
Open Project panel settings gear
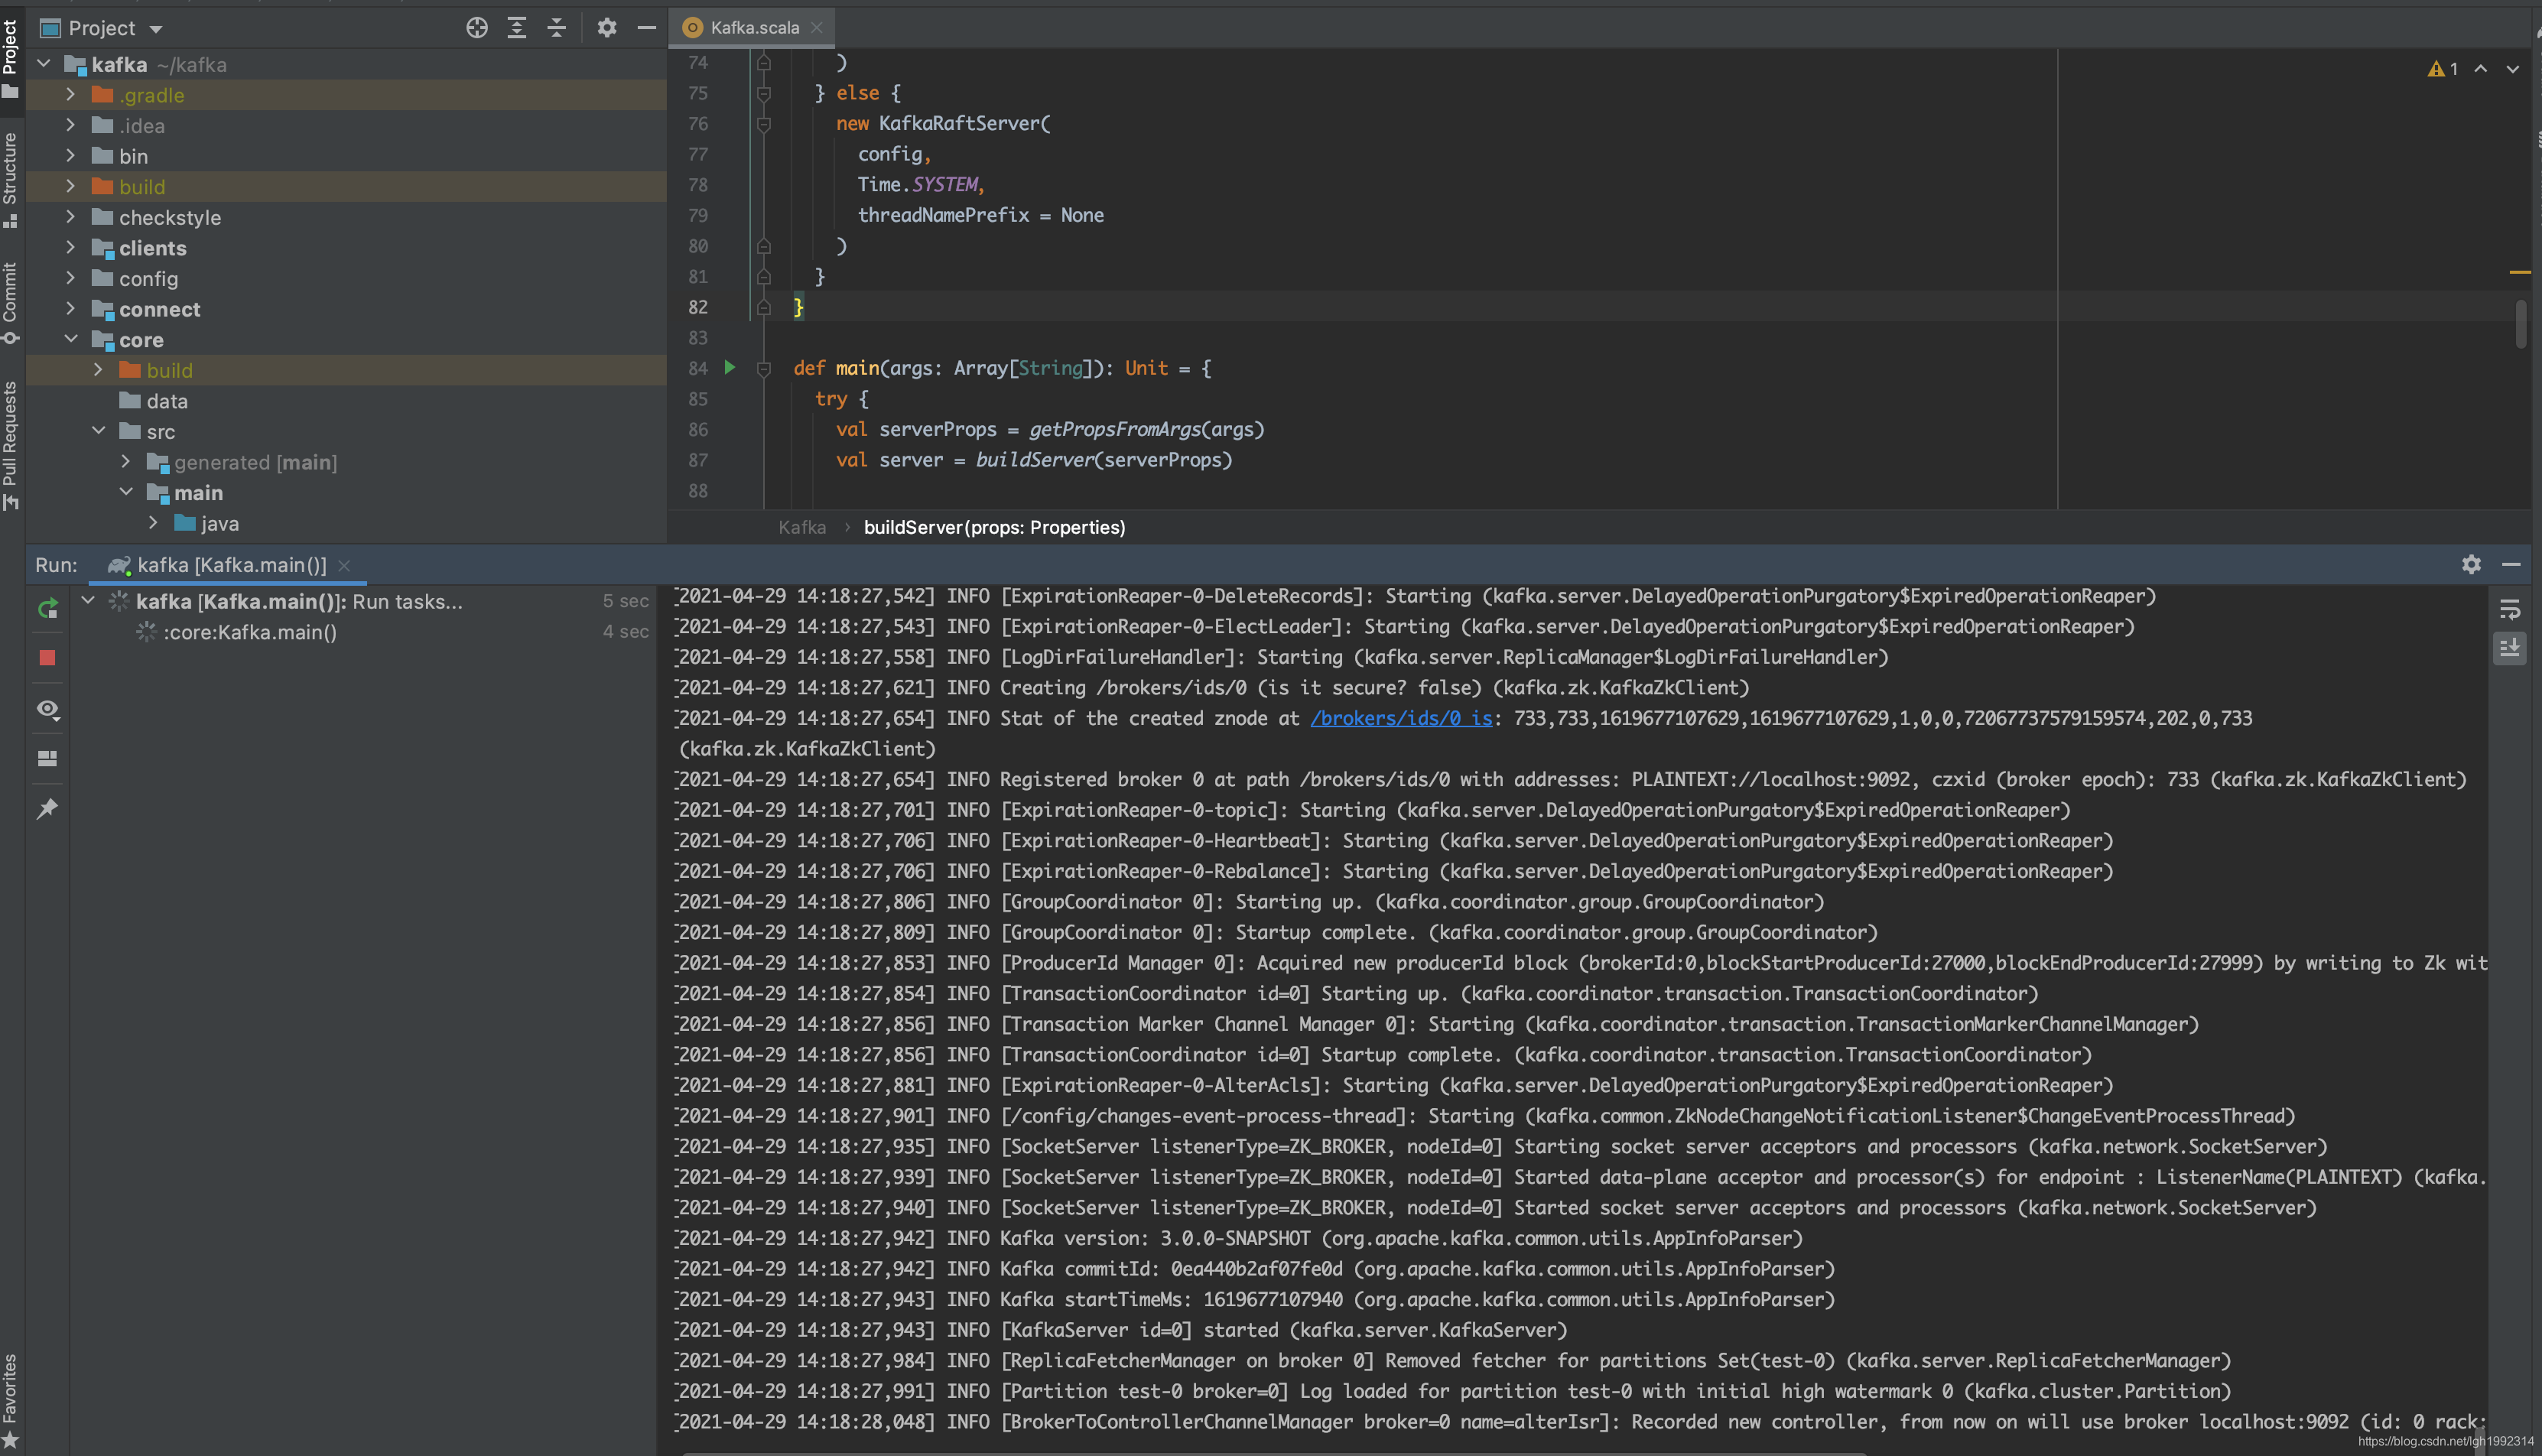point(607,28)
